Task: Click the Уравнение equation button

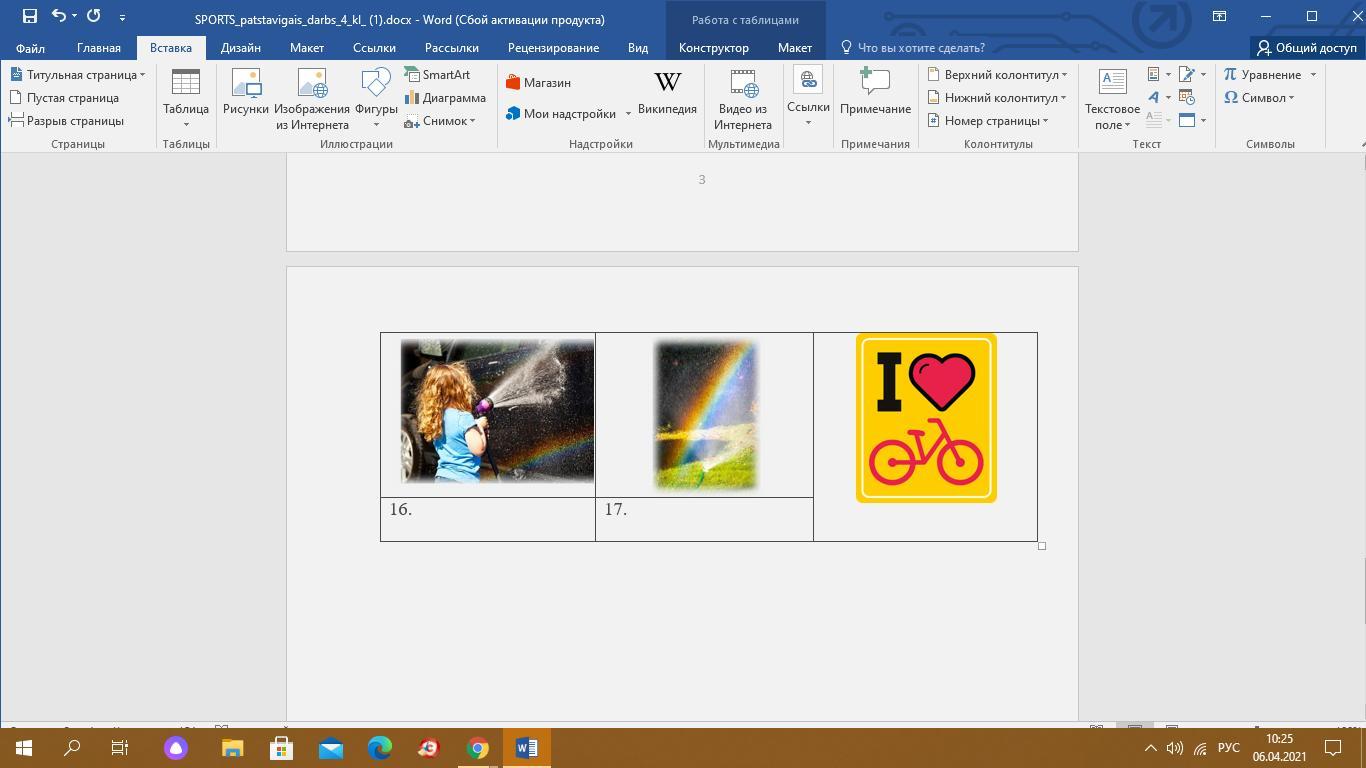Action: pos(1262,75)
